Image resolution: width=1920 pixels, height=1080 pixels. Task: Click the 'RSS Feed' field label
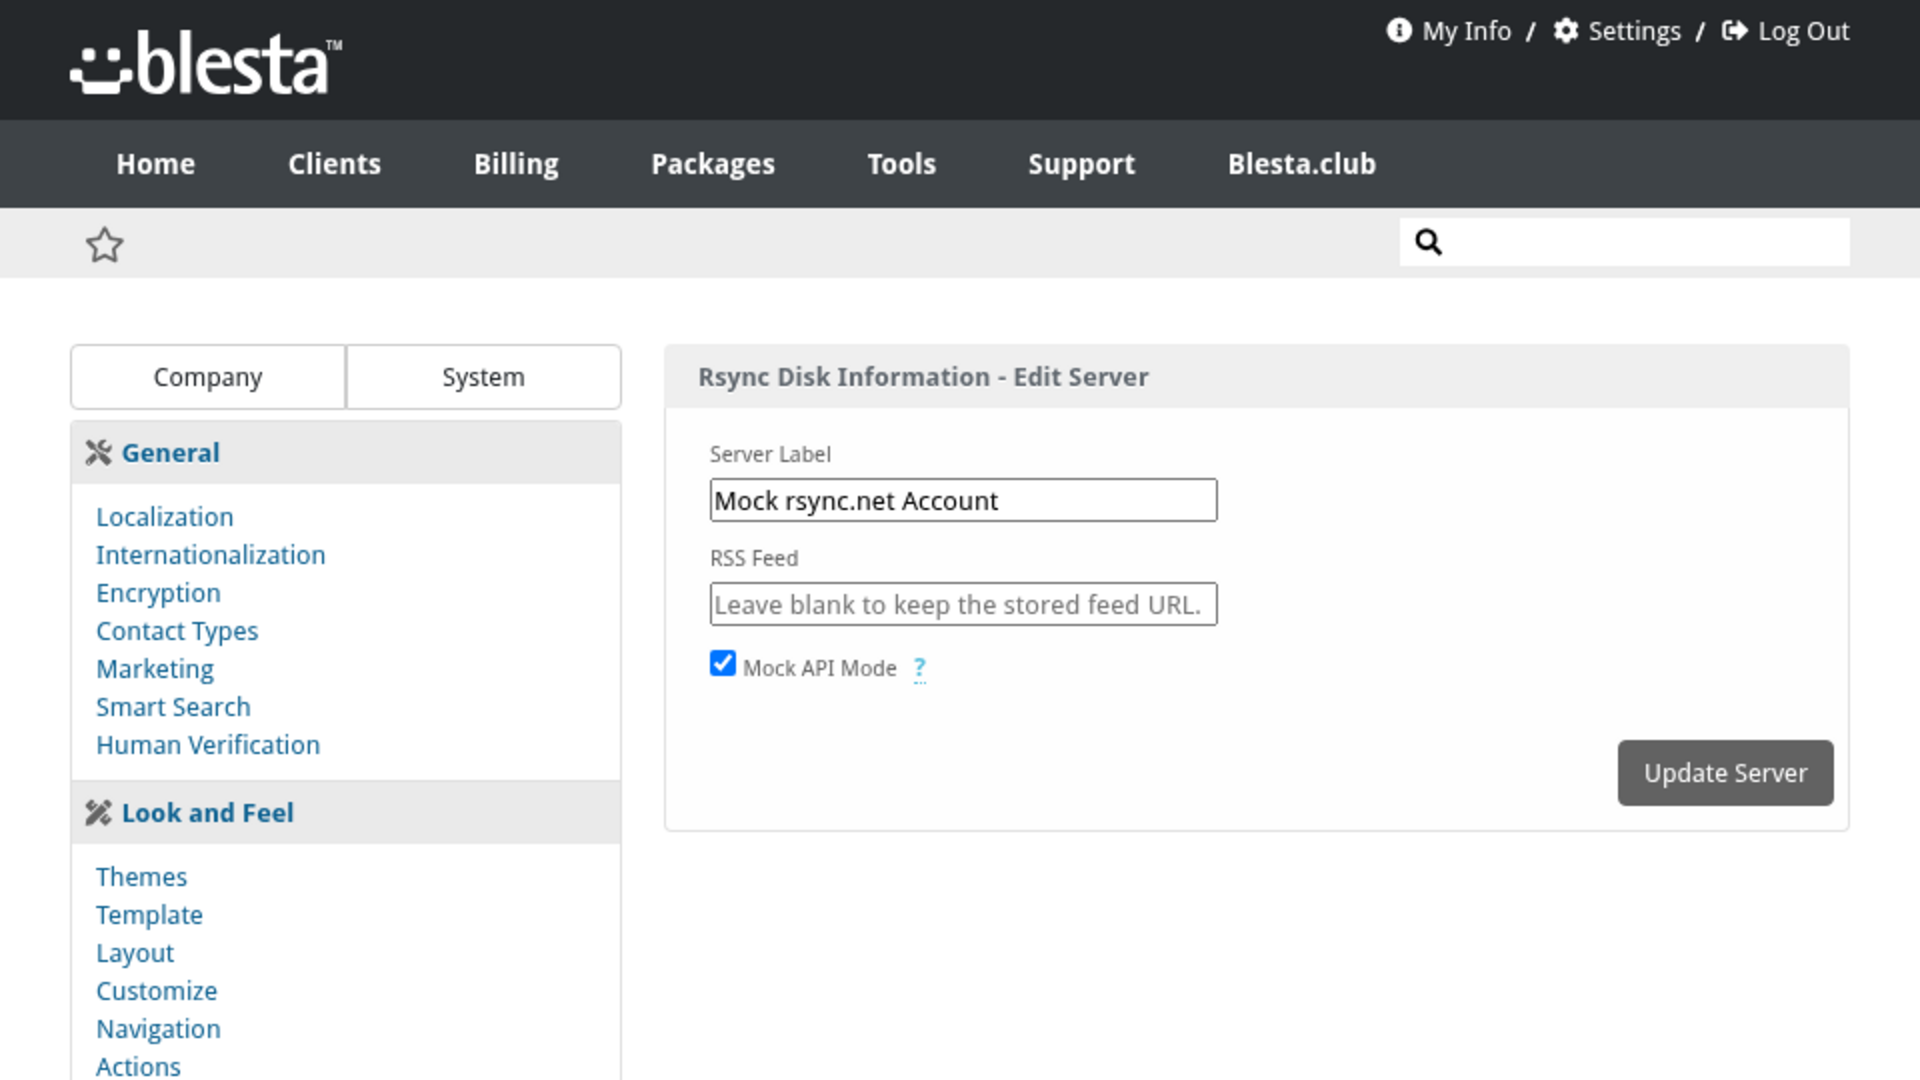[754, 558]
